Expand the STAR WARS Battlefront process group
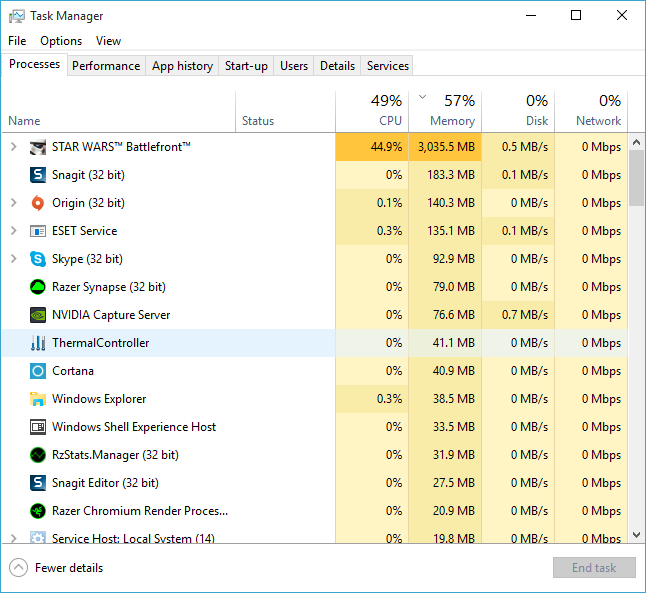This screenshot has width=646, height=593. [14, 147]
